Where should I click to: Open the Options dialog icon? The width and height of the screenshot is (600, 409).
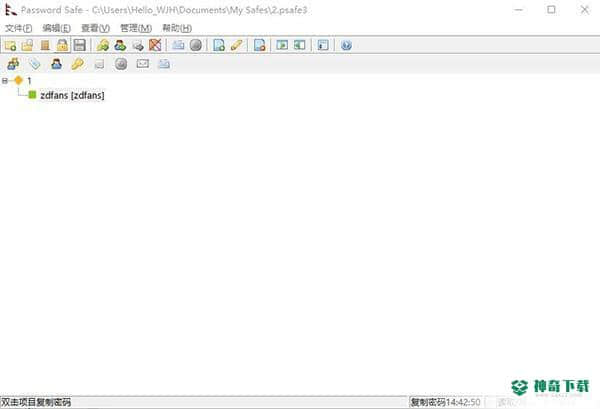click(x=323, y=45)
